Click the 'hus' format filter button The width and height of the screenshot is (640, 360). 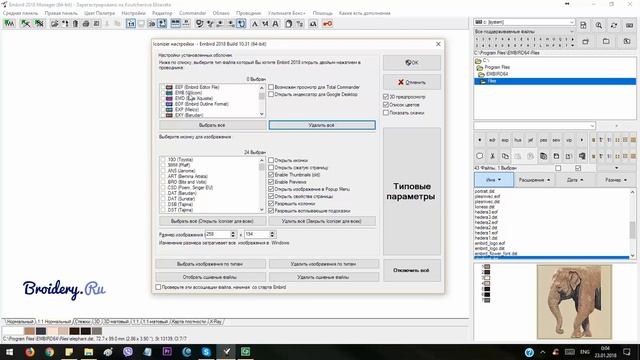pyautogui.click(x=518, y=140)
